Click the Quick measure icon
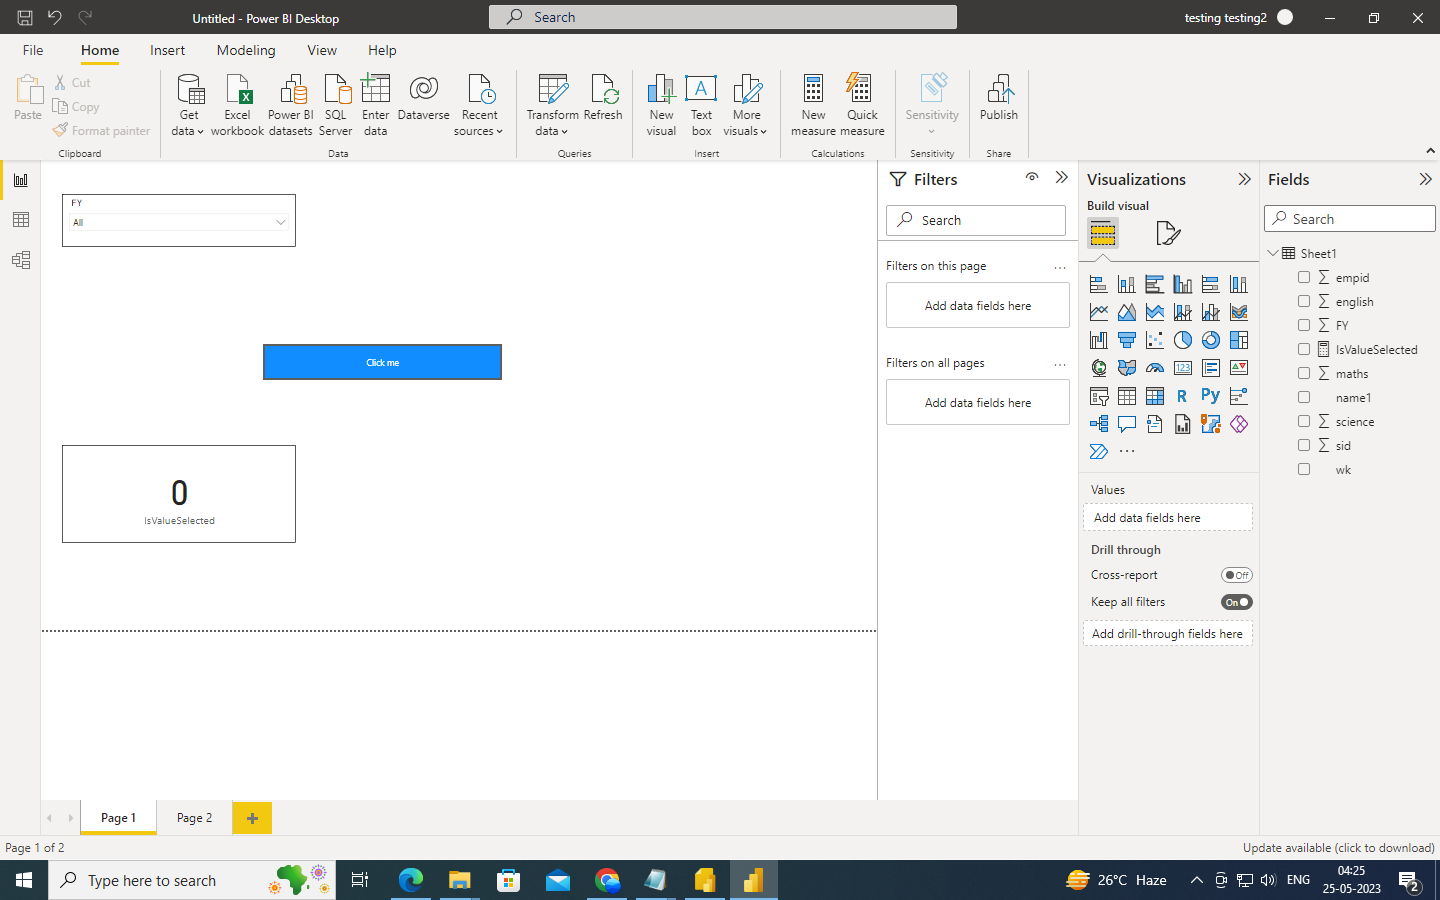Viewport: 1440px width, 900px height. click(x=862, y=105)
